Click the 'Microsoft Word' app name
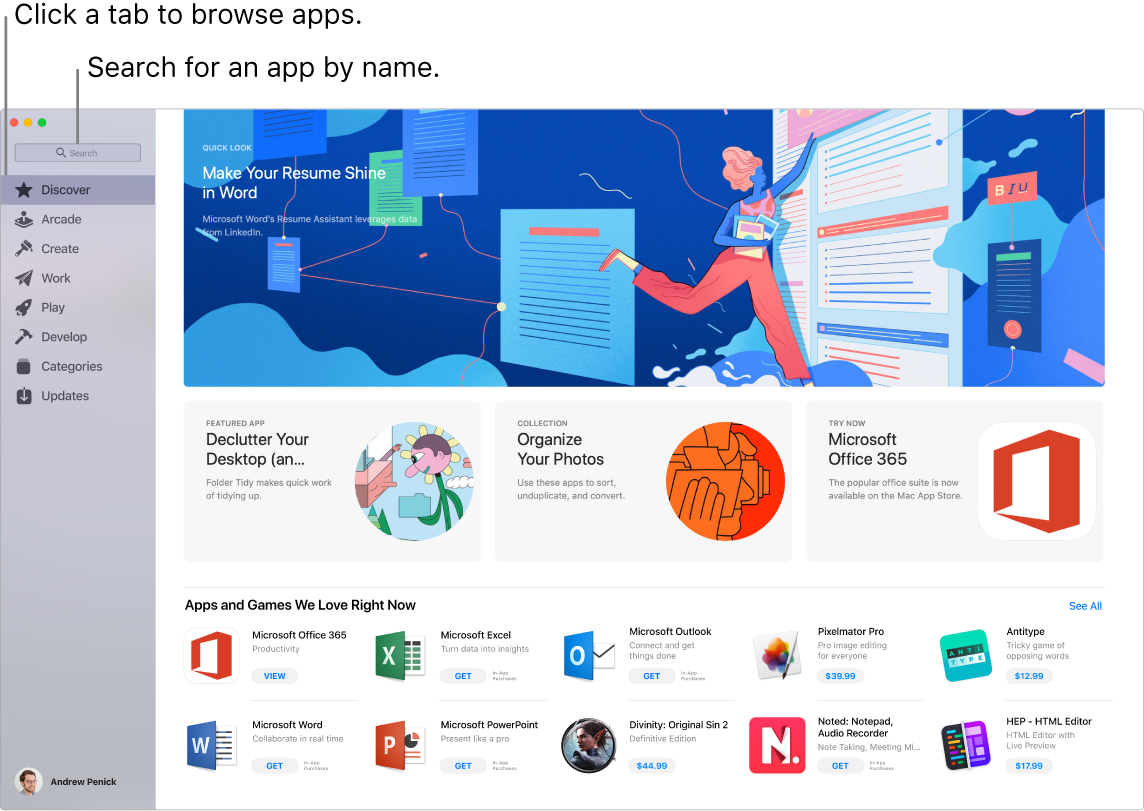 tap(287, 725)
